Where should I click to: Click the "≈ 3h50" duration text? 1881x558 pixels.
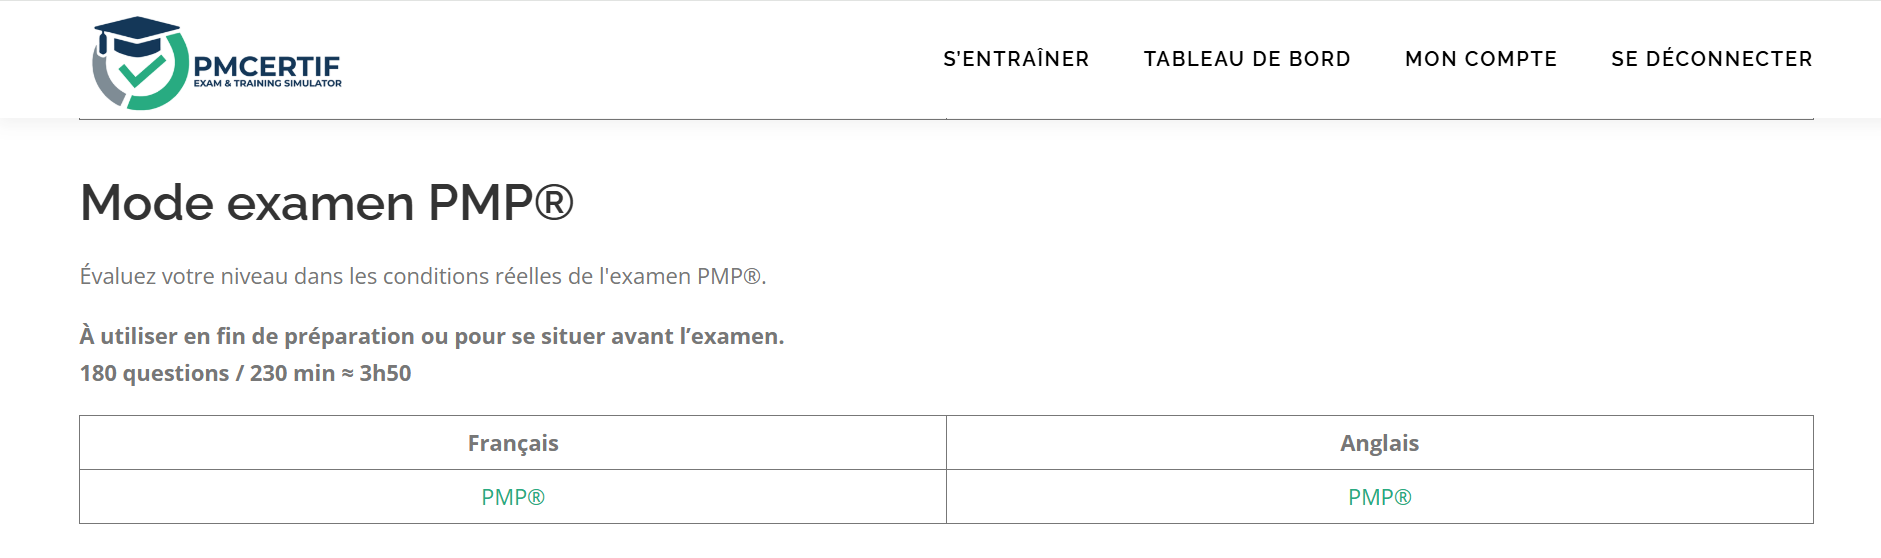376,373
